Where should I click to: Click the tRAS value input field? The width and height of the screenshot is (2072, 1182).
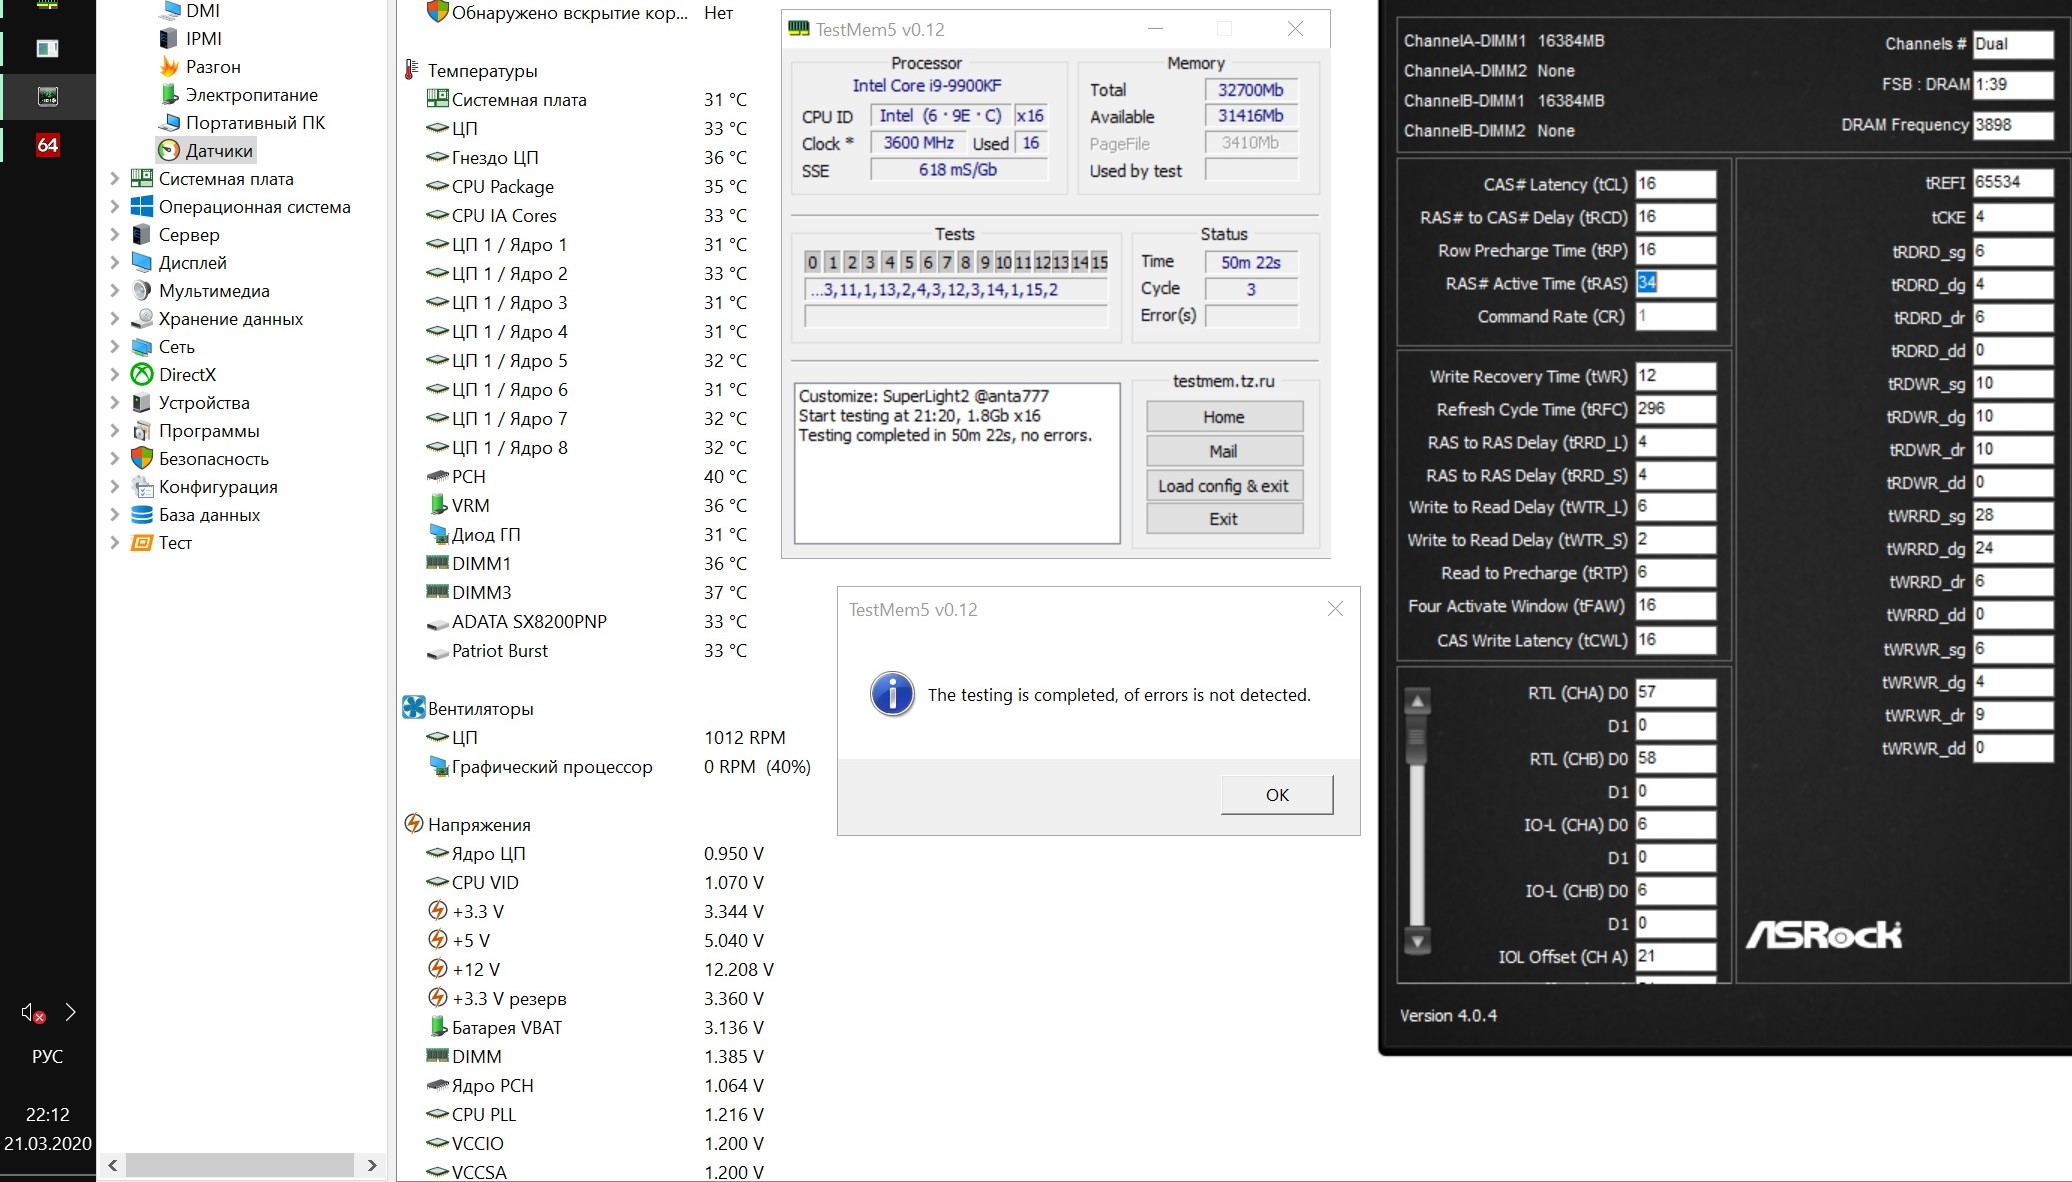tap(1674, 284)
